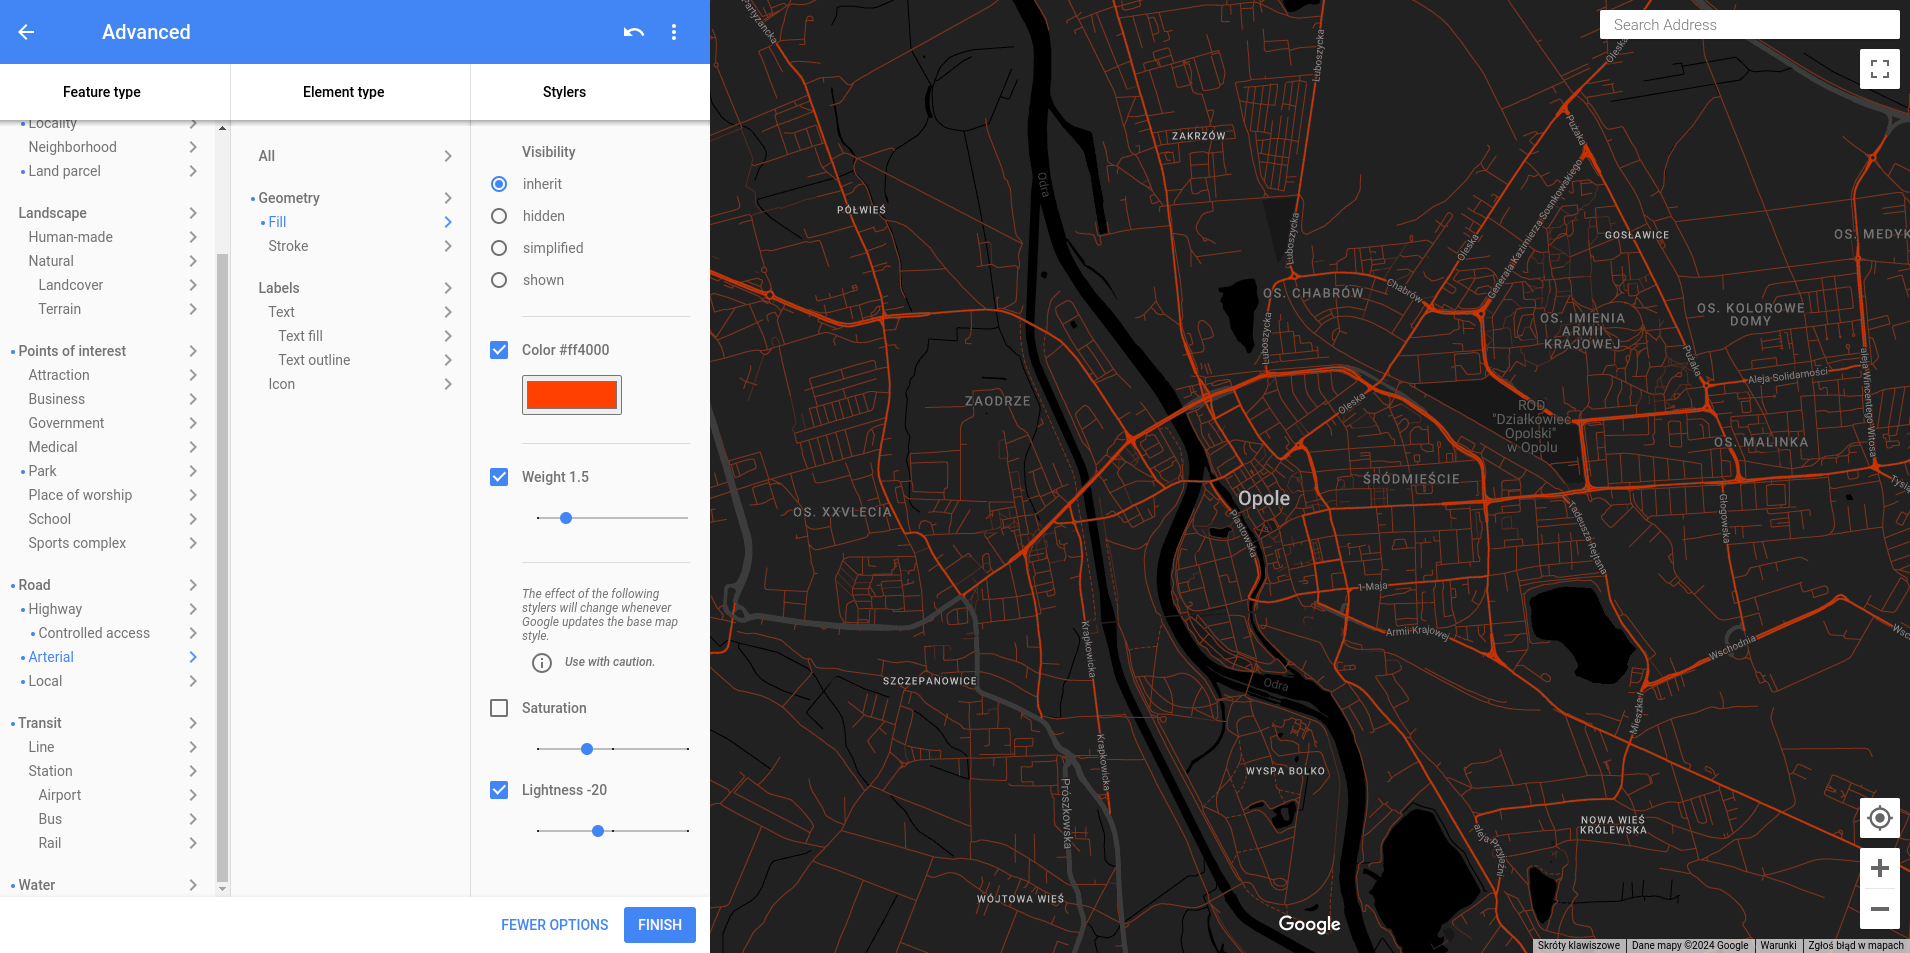Uncheck the Color #ff4000 checkbox

coord(499,350)
